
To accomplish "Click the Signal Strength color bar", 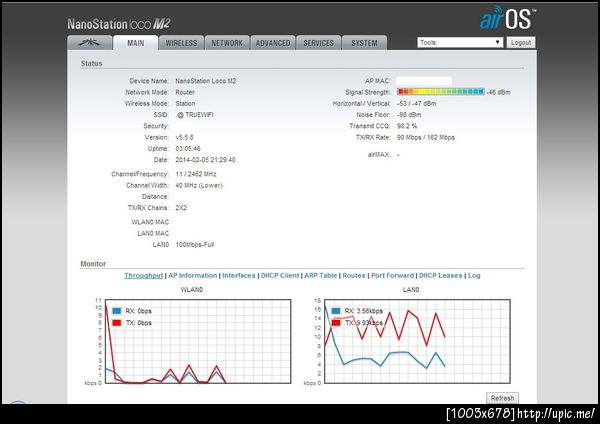I will point(441,92).
